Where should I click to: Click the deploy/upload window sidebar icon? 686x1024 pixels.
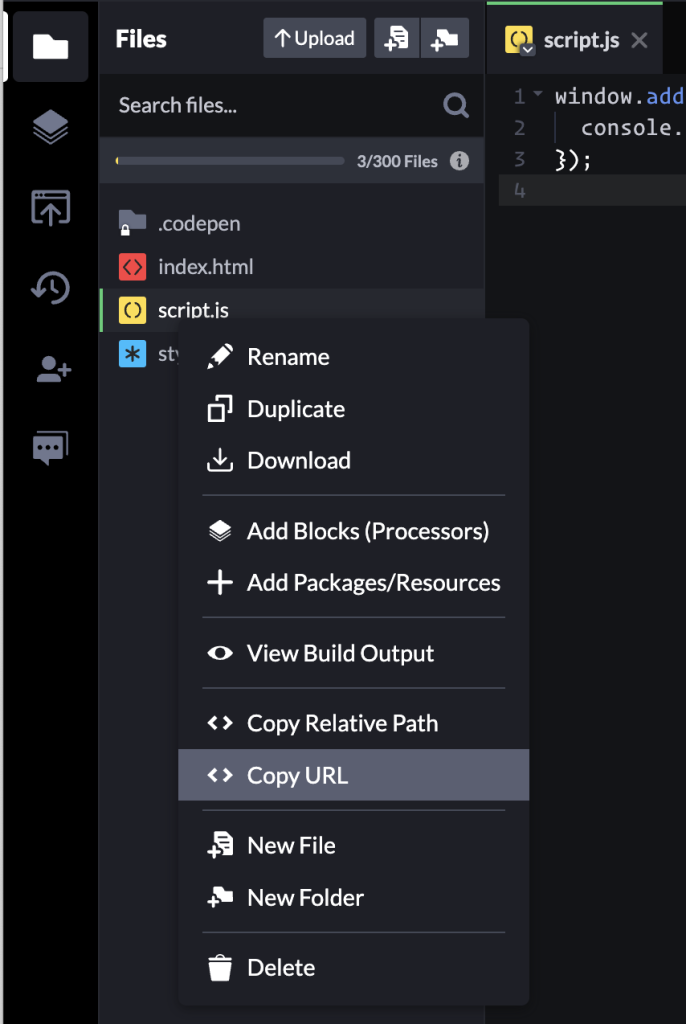coord(50,207)
